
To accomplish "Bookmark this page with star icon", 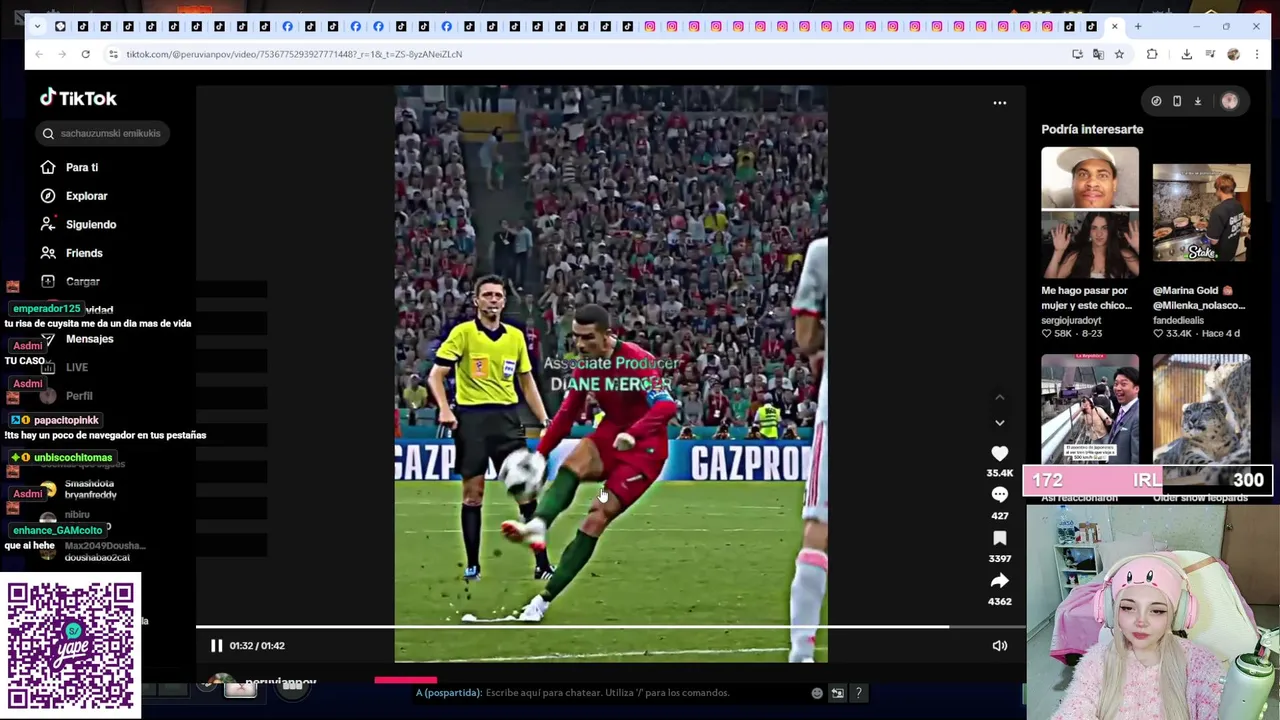I will point(1119,54).
